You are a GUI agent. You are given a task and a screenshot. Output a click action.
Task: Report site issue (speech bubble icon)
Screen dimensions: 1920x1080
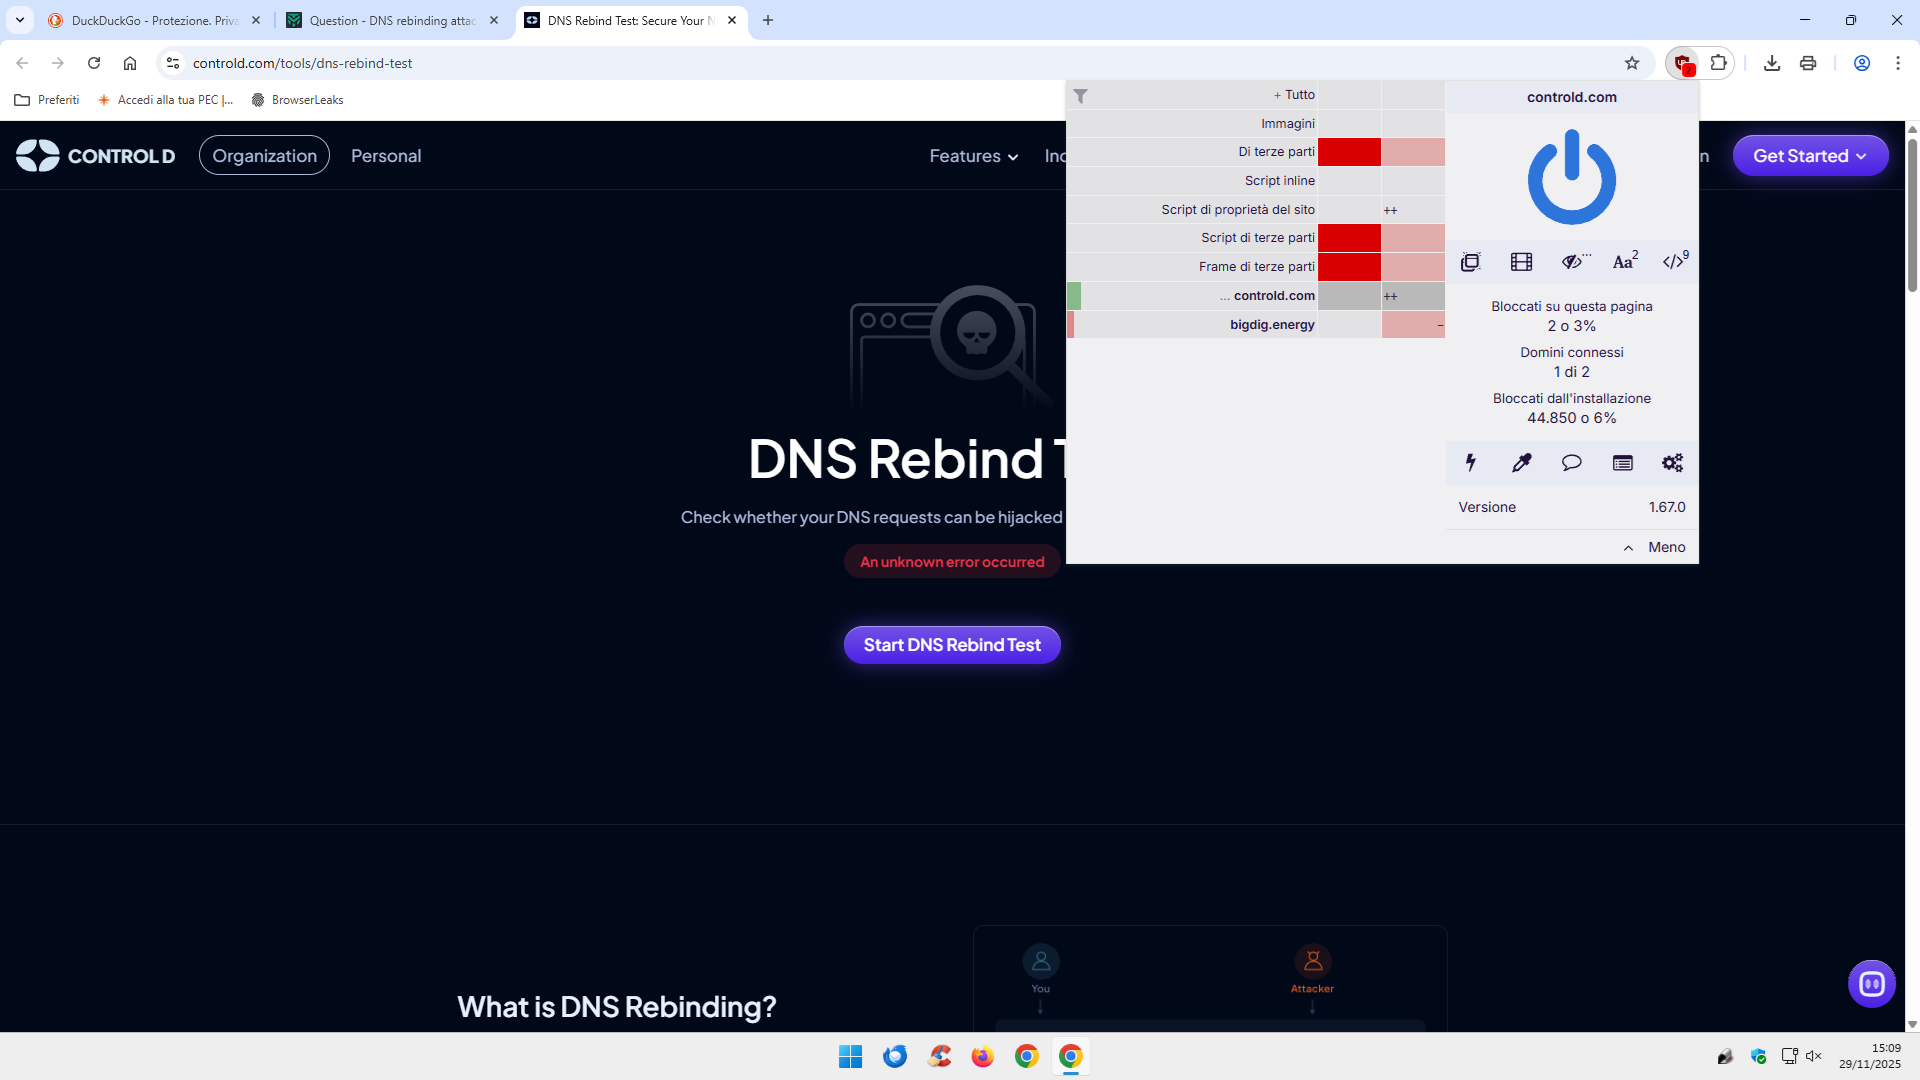coord(1571,463)
